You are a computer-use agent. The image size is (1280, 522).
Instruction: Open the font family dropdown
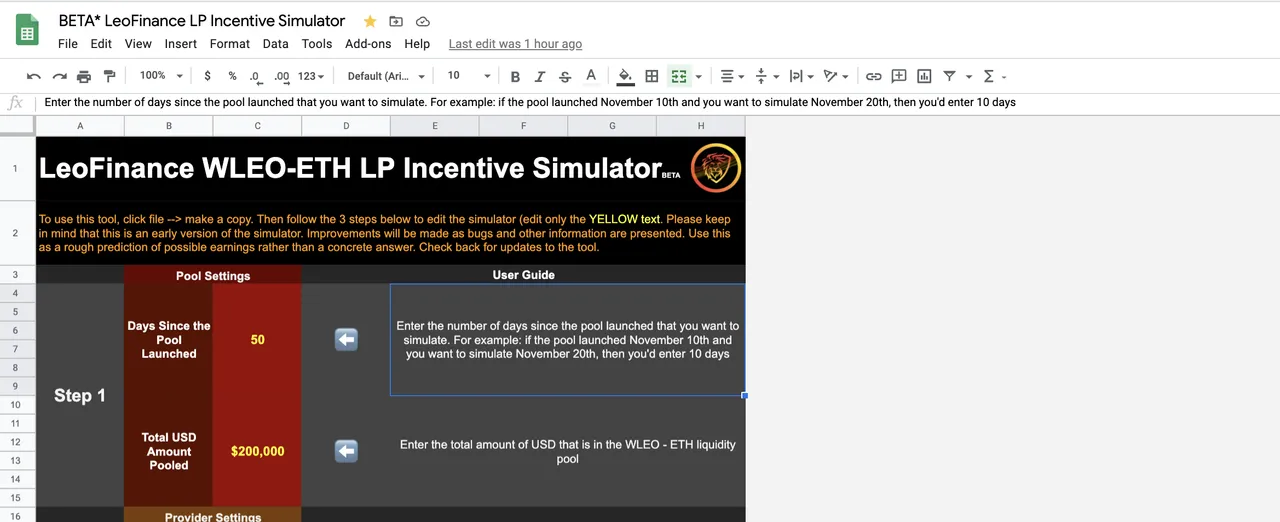pos(386,76)
